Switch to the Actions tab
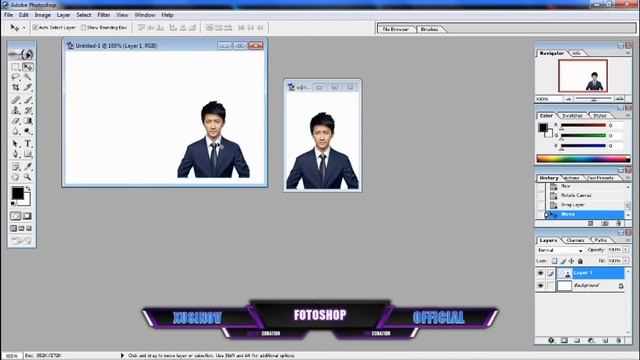 tap(571, 178)
